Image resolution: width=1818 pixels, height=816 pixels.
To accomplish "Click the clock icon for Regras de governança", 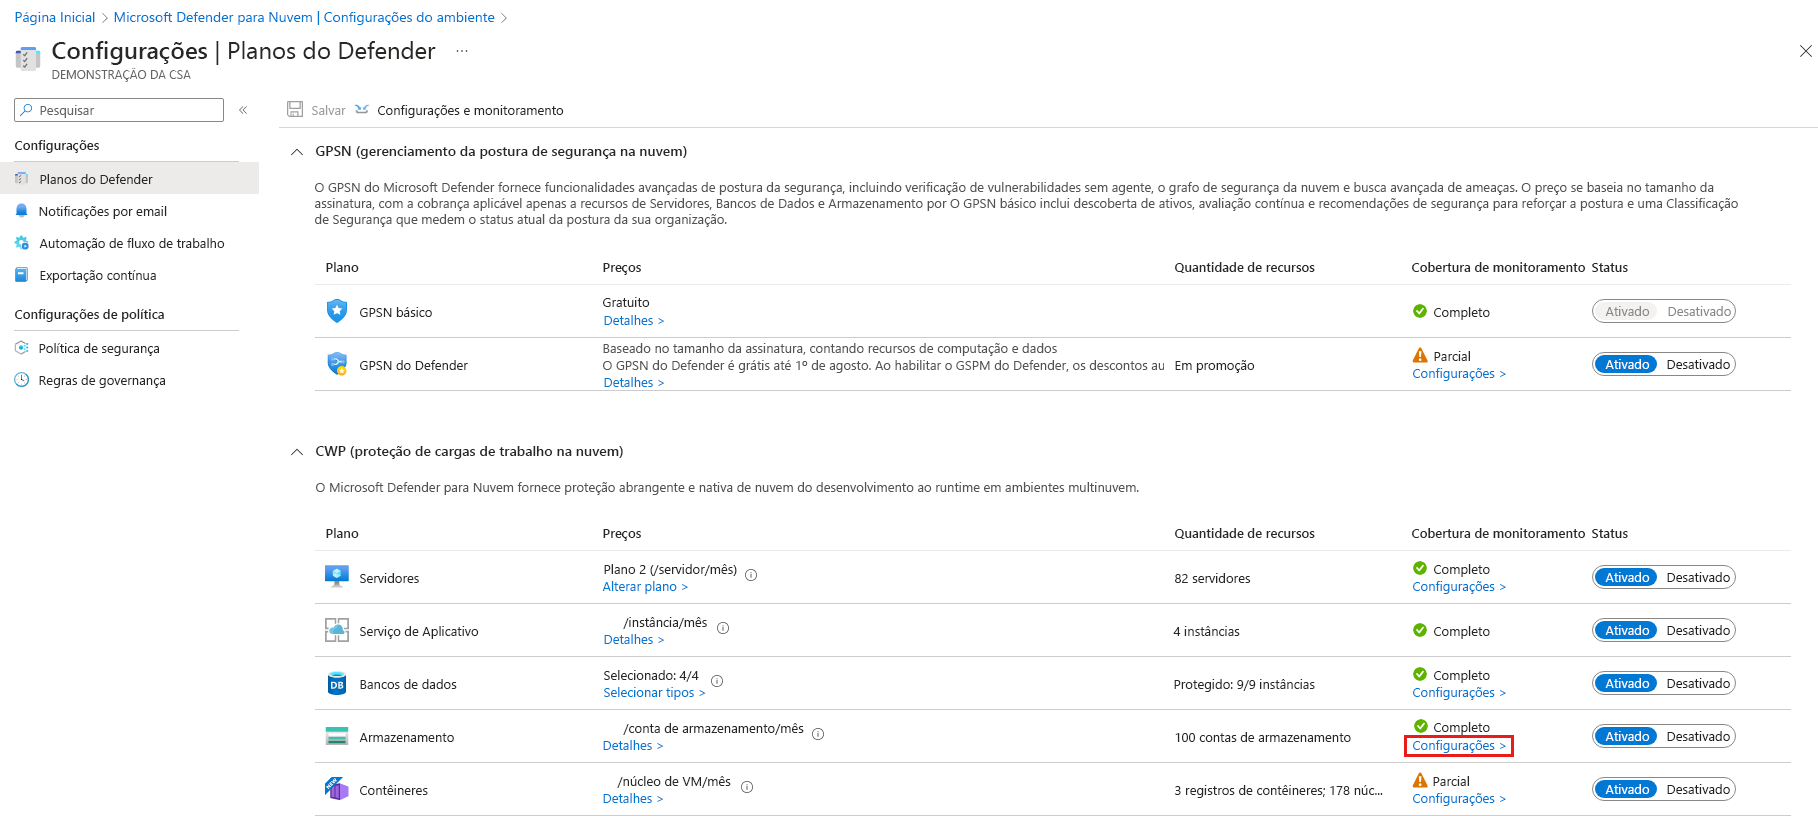I will (22, 380).
